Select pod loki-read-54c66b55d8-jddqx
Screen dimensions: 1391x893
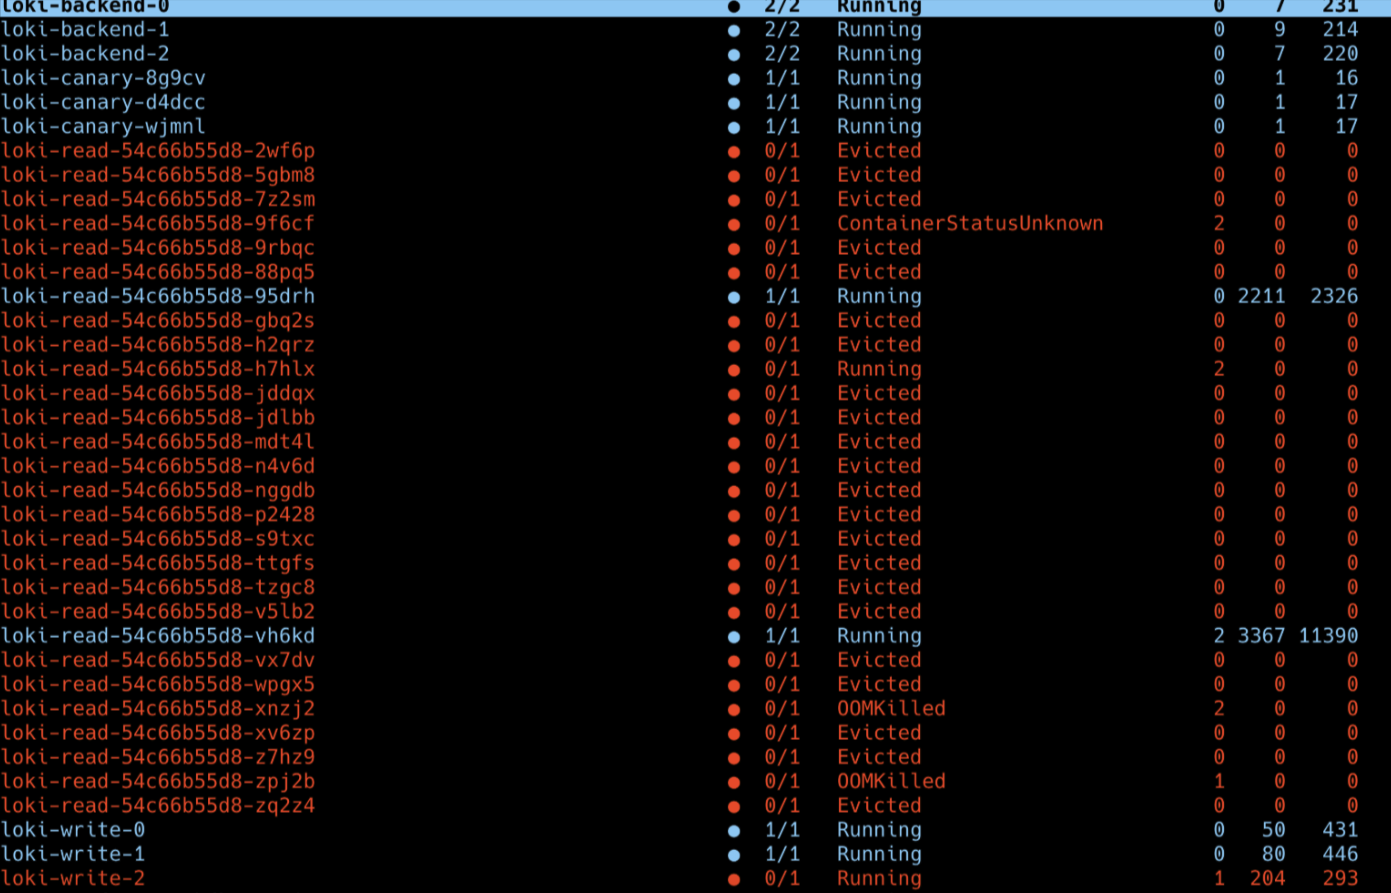point(158,393)
